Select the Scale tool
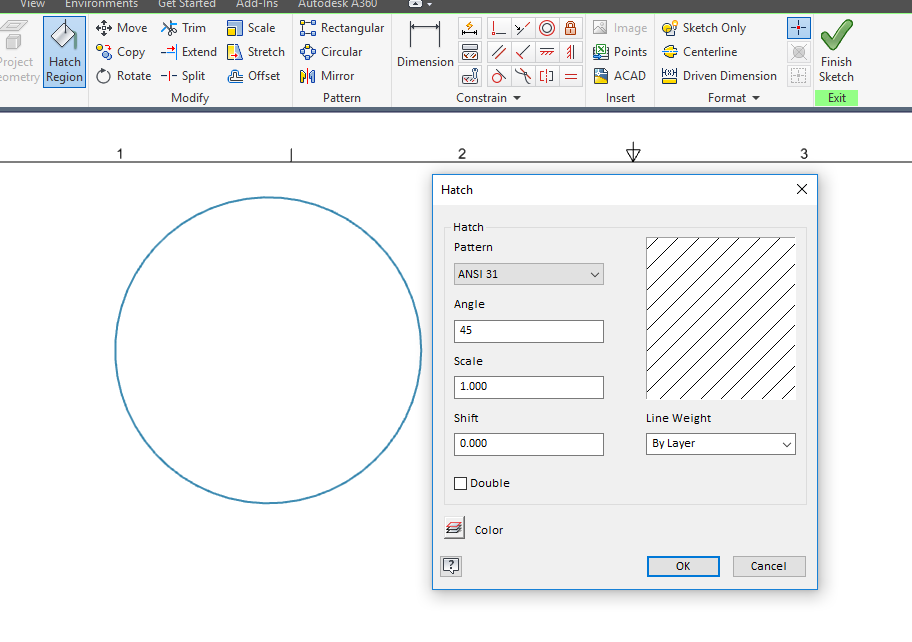Screen dimensions: 912x642 [251, 28]
